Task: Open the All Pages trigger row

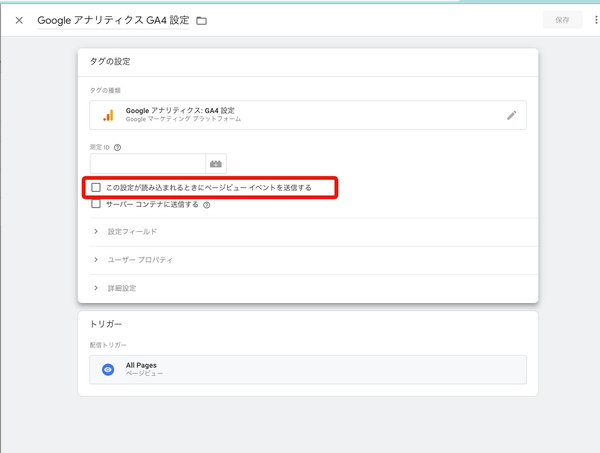Action: (308, 370)
